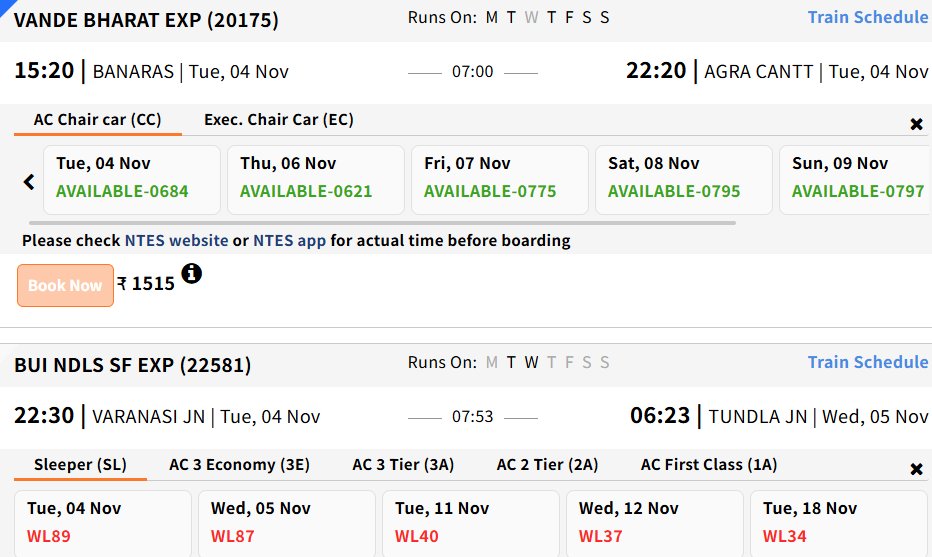
Task: Switch to Exec. Chair Car (EC) tab
Action: coord(278,120)
